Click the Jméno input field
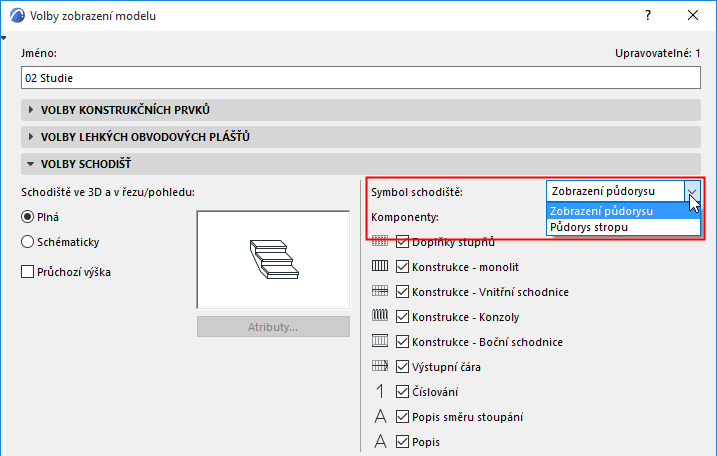 tap(361, 78)
